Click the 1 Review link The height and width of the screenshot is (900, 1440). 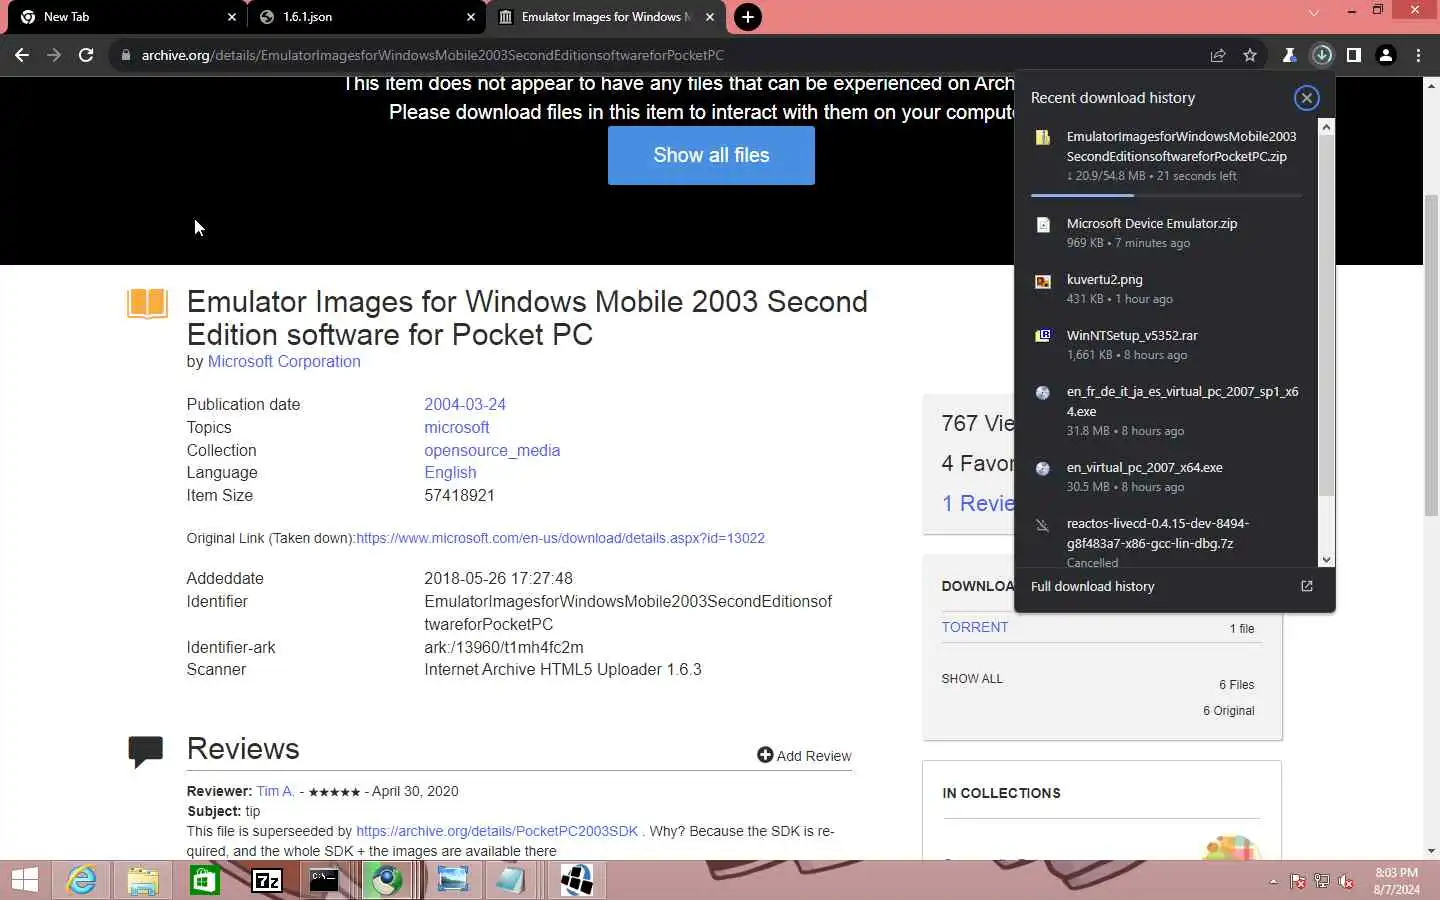click(x=978, y=503)
